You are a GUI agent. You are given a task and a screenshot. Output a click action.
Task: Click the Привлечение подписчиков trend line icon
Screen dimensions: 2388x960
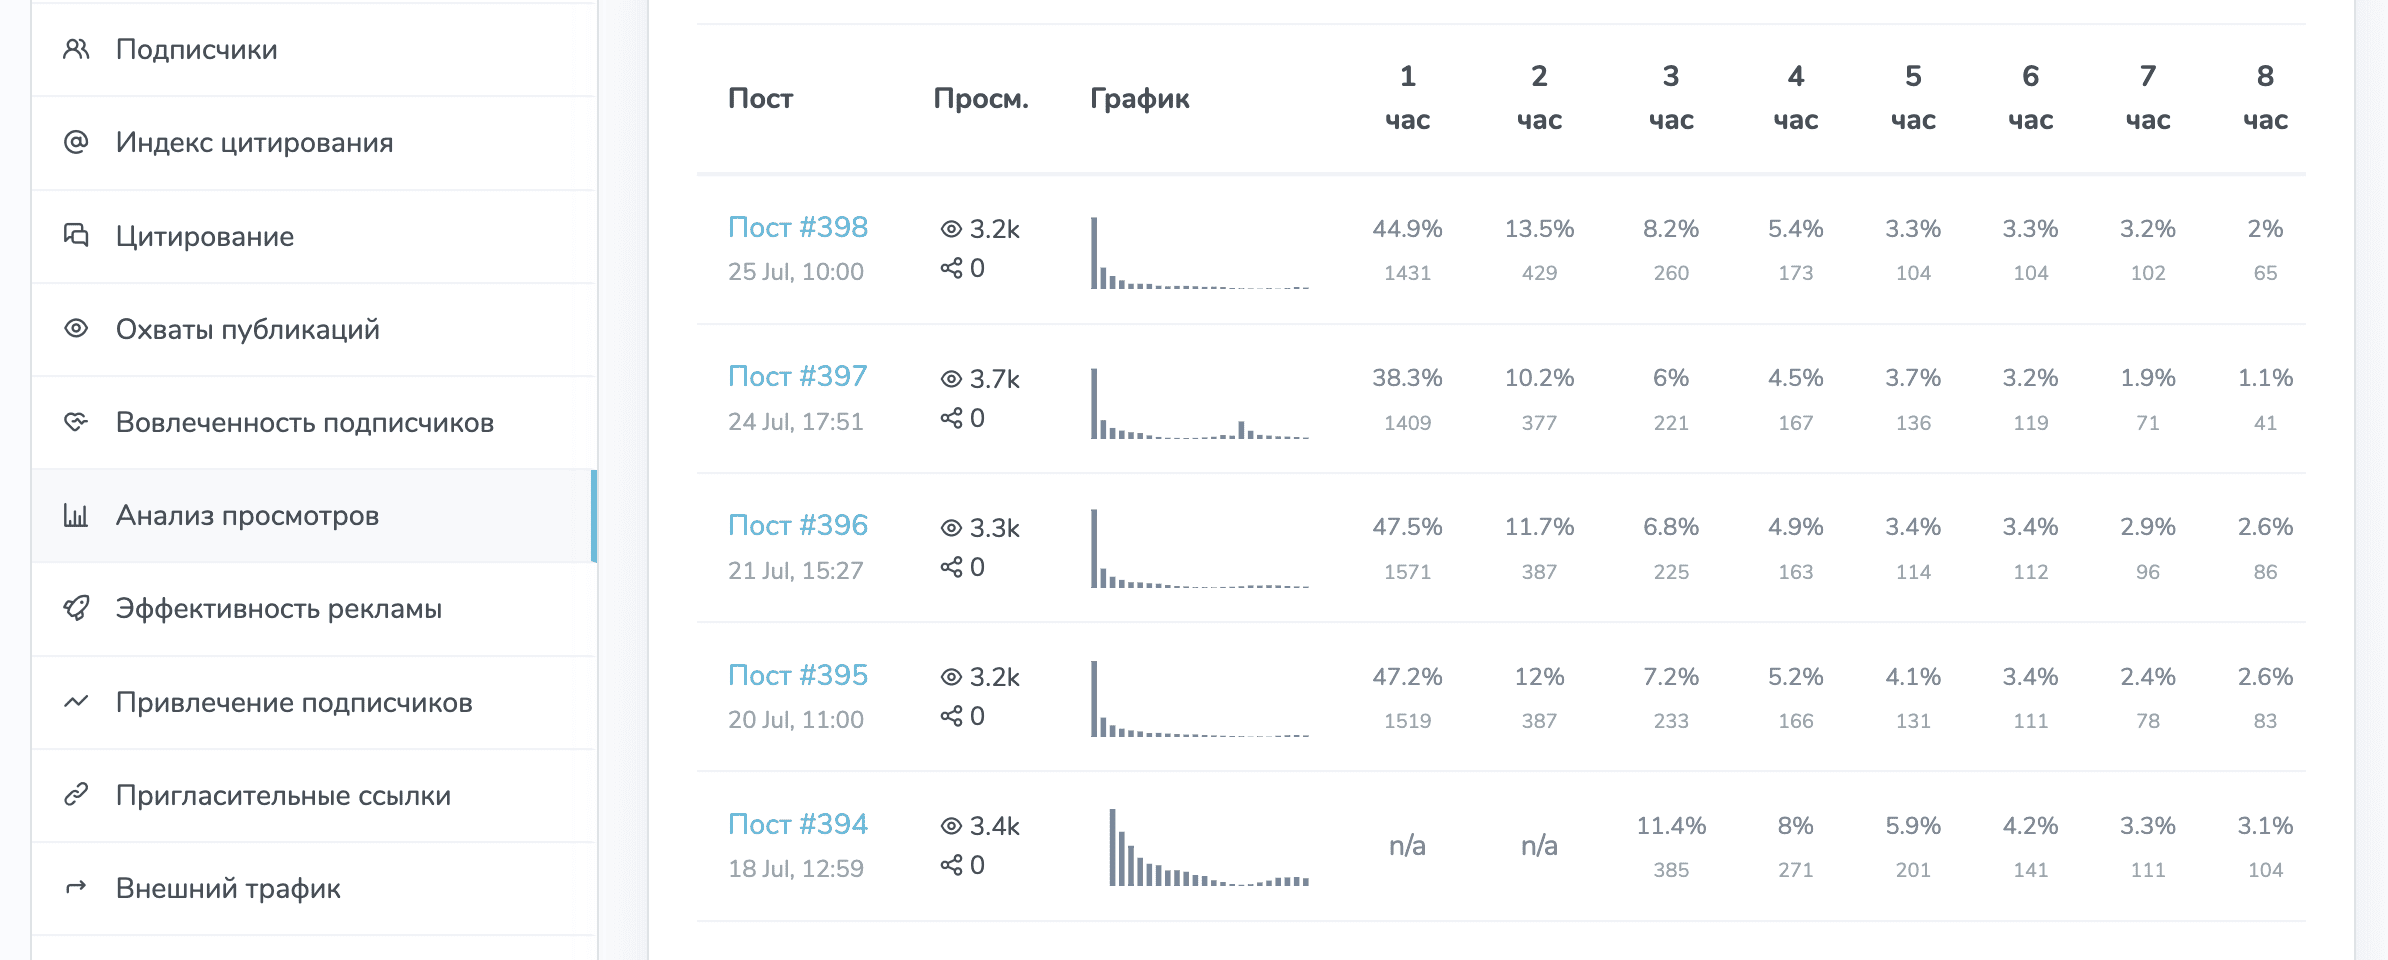coord(76,702)
